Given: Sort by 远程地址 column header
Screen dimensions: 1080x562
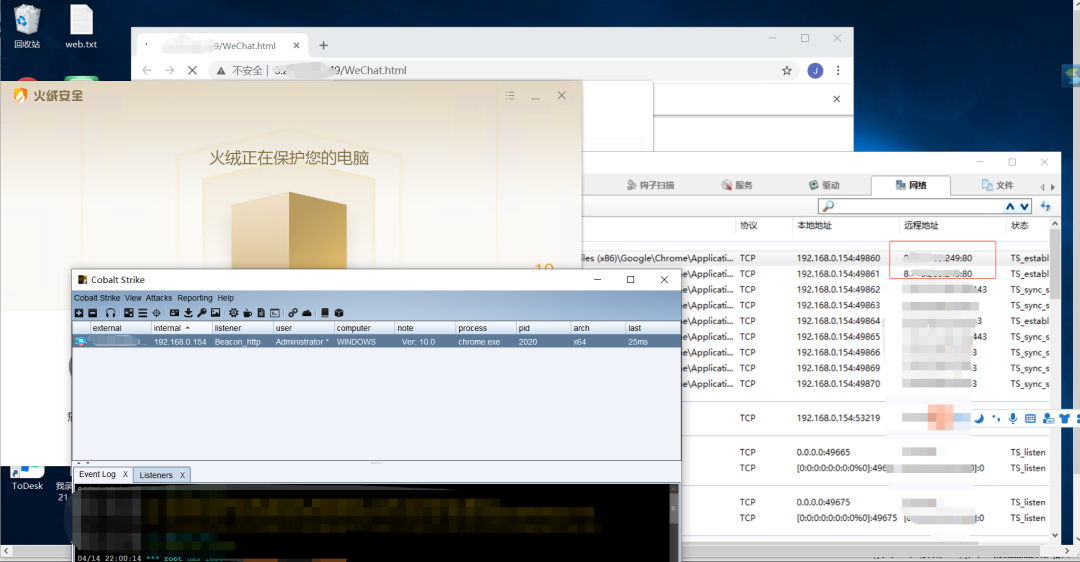Looking at the screenshot, I should click(x=921, y=225).
